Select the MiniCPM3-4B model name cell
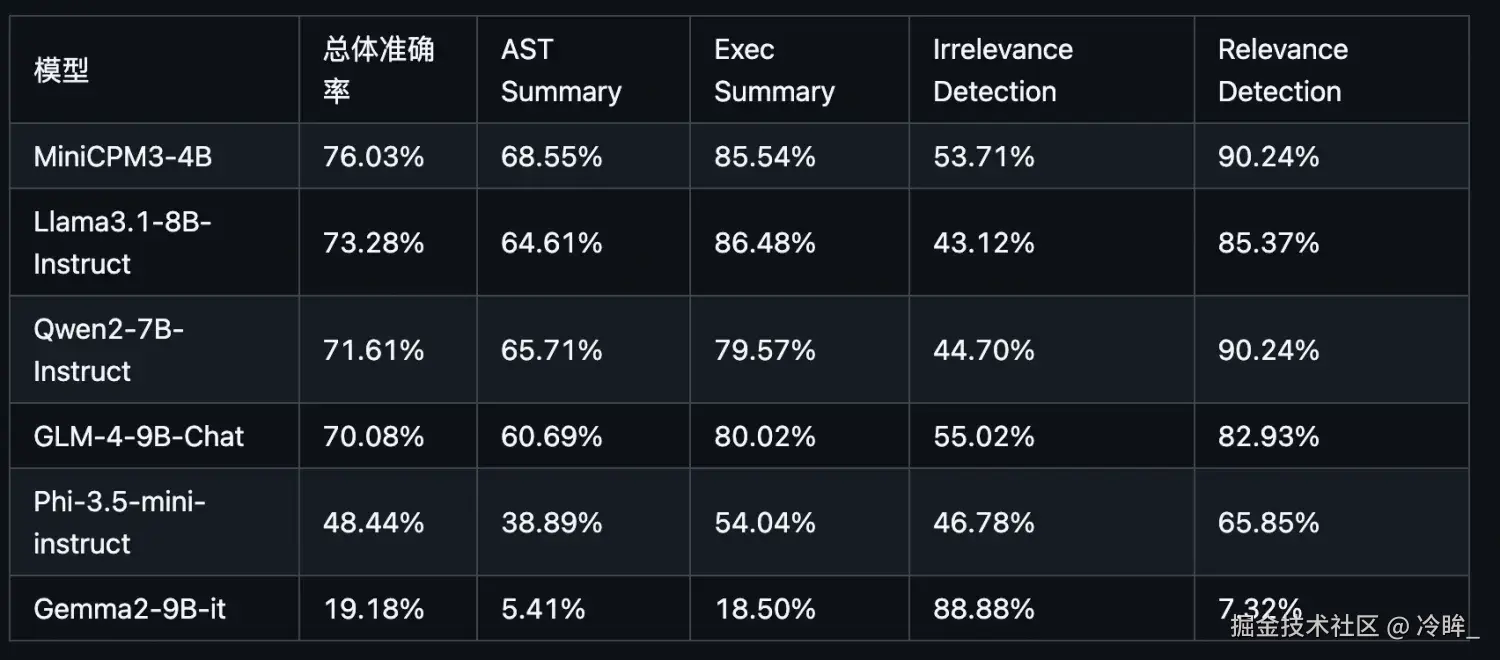Screen dimensions: 1500x660 (x=123, y=157)
